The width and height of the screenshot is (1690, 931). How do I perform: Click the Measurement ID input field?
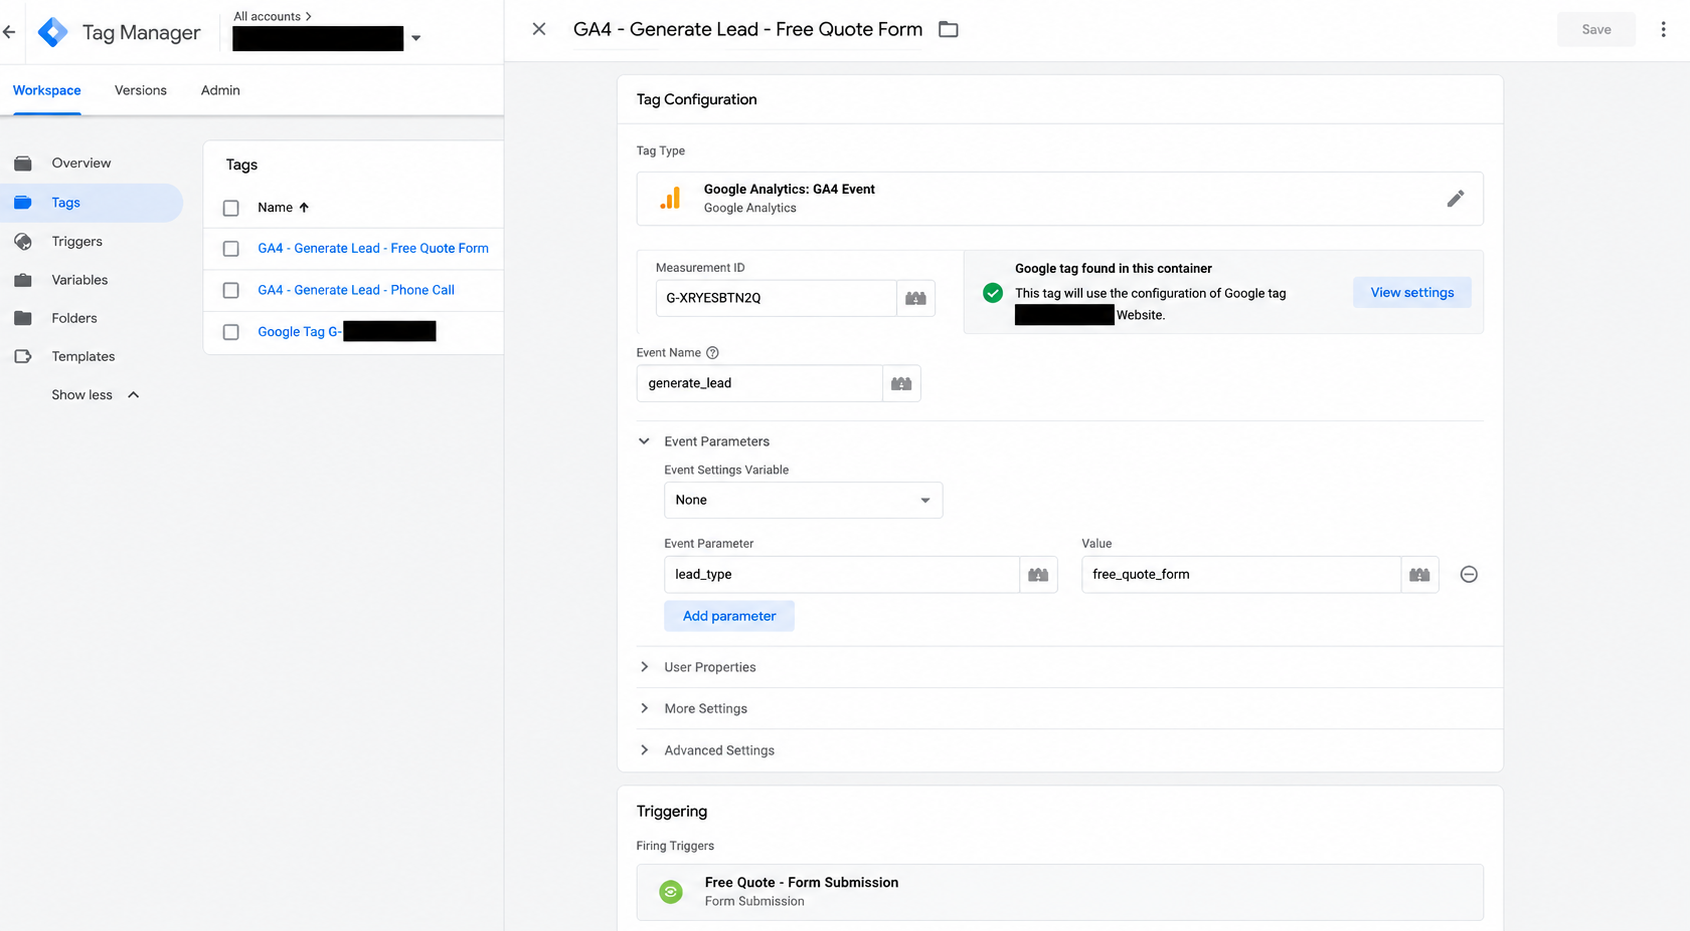click(776, 298)
